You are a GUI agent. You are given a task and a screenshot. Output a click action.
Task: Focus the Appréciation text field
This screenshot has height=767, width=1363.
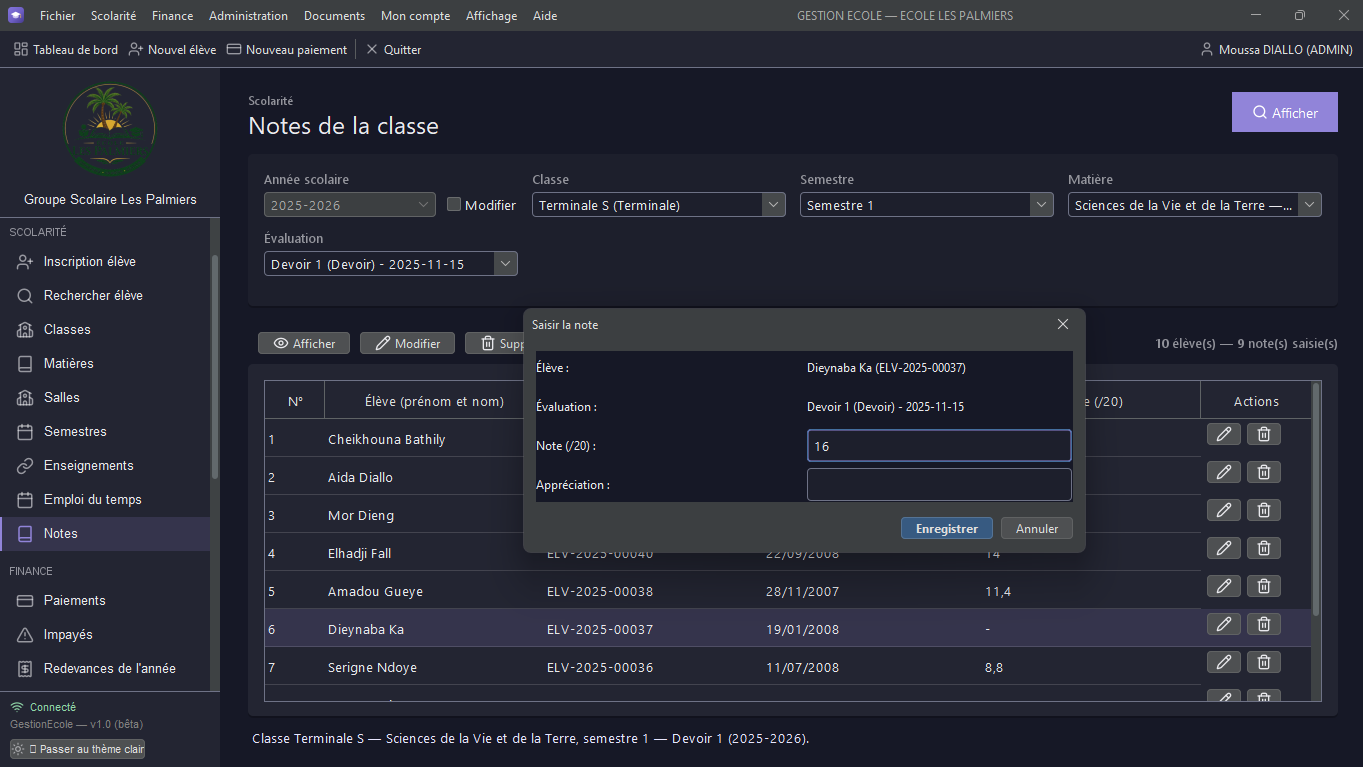pyautogui.click(x=939, y=484)
